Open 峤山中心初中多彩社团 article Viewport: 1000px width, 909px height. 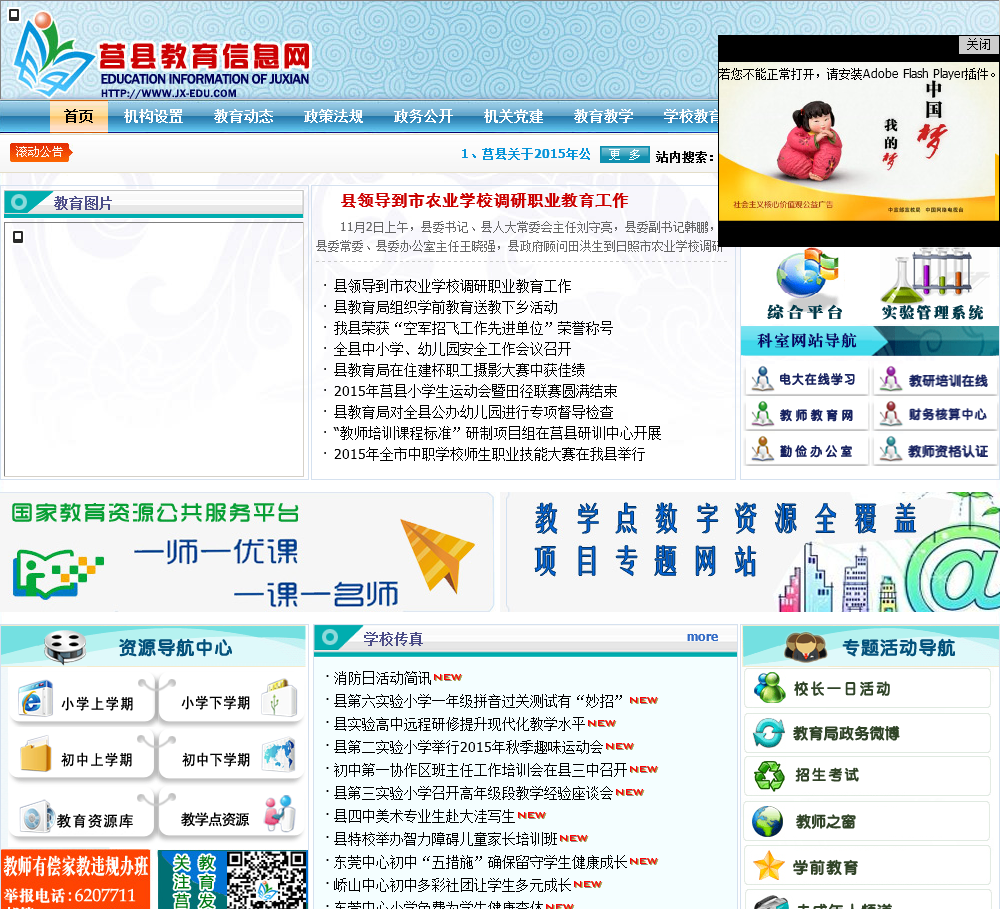pyautogui.click(x=452, y=885)
